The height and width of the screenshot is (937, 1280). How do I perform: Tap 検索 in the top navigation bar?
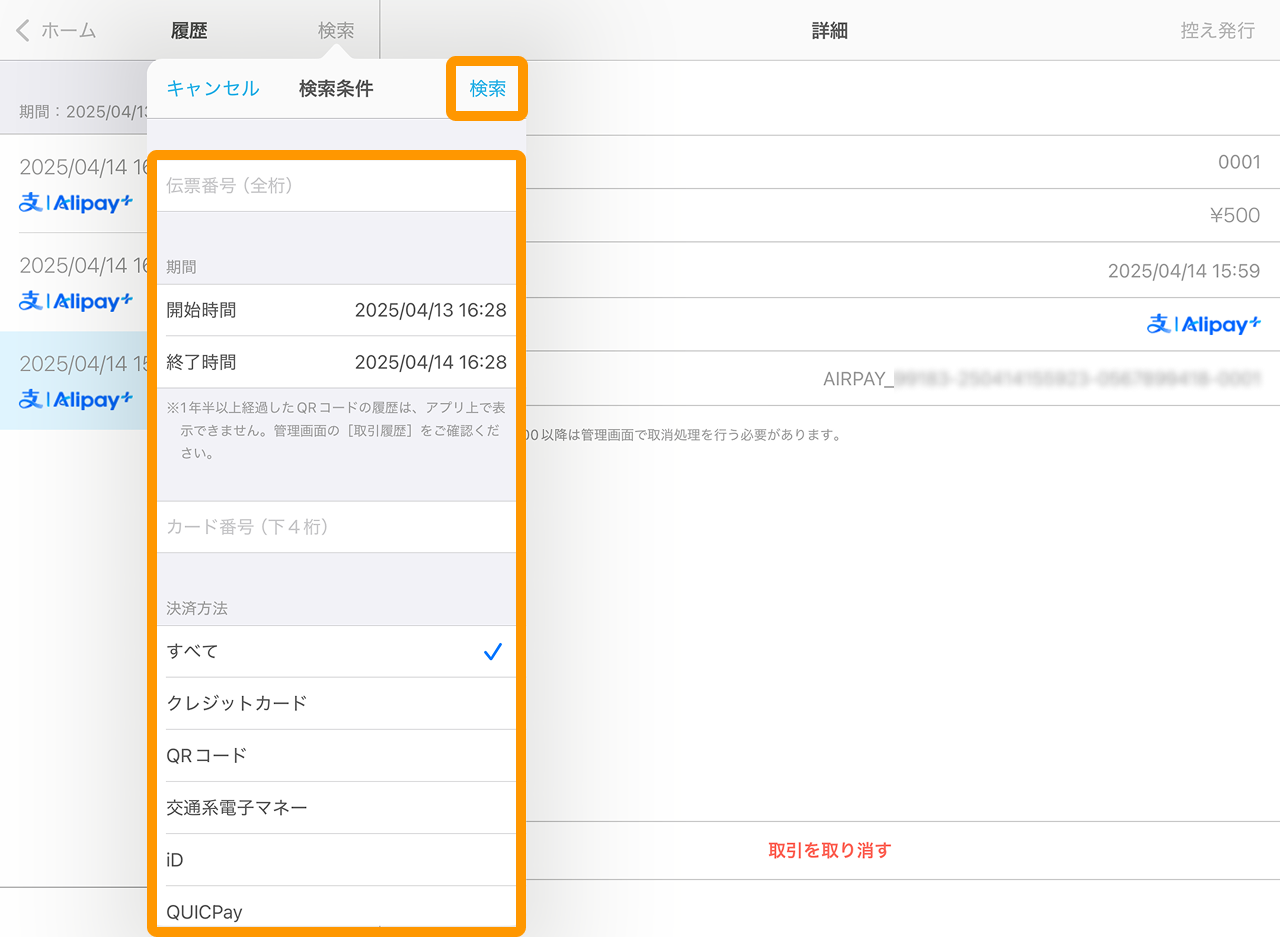[x=336, y=31]
